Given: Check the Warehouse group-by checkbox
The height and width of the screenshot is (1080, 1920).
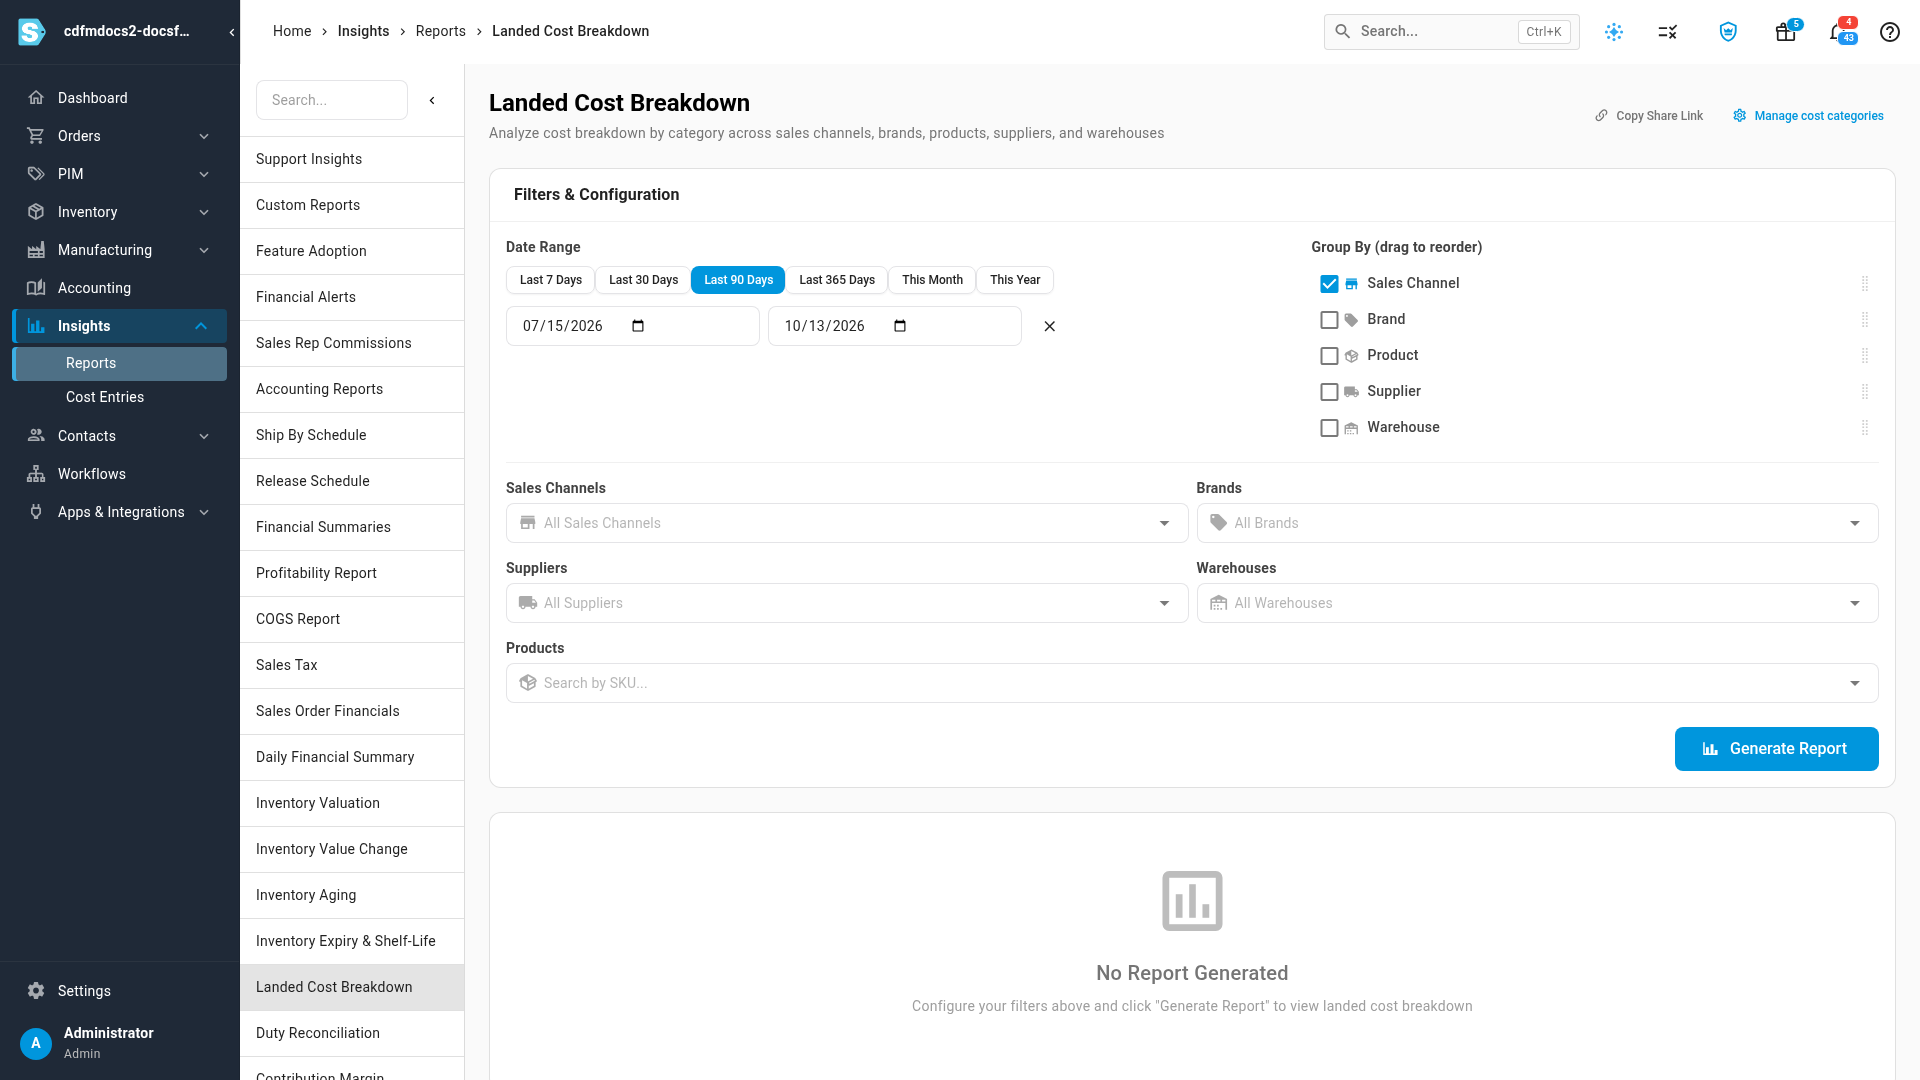Looking at the screenshot, I should point(1329,428).
